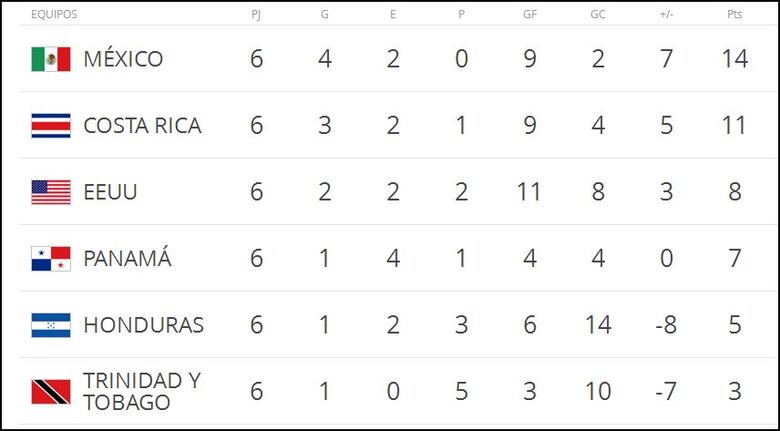
Task: Click the Panamá flag icon
Action: 50,259
